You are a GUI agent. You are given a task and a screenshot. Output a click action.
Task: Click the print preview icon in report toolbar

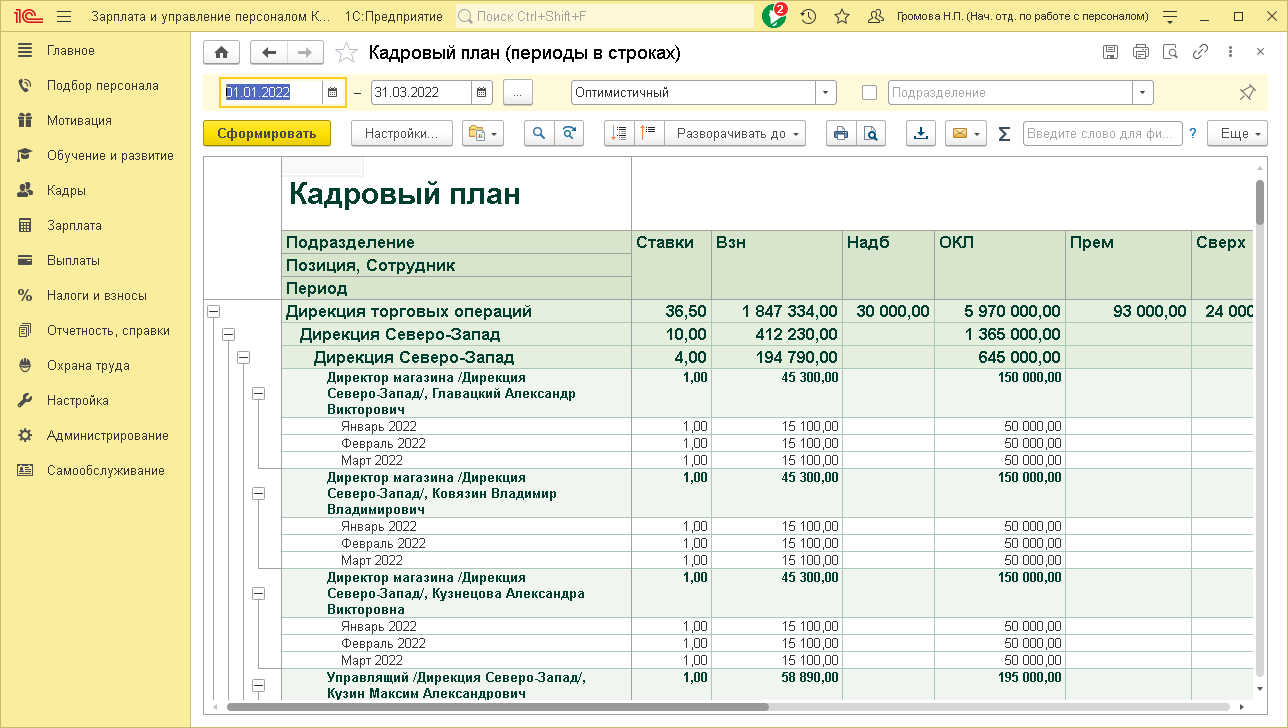tap(871, 133)
